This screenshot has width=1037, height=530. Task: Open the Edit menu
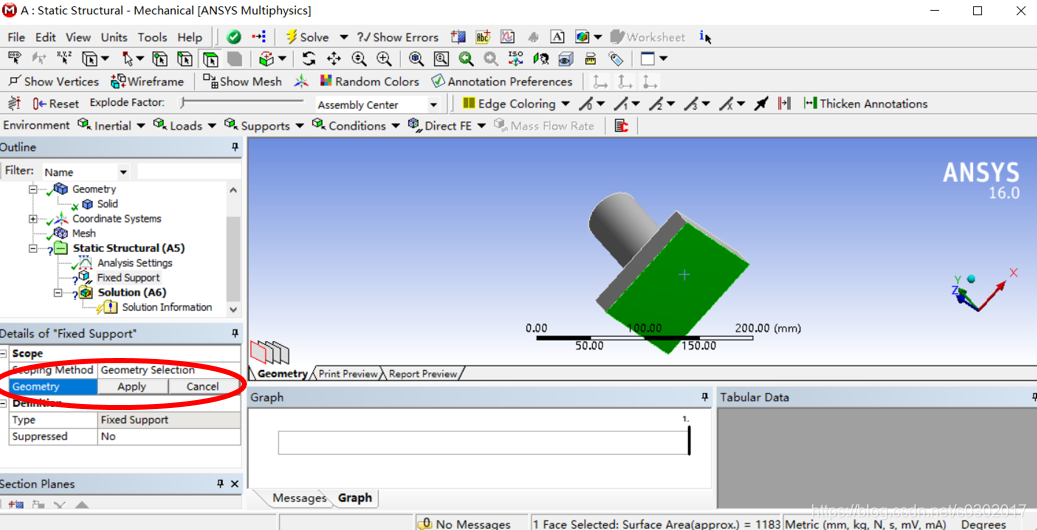pos(46,37)
